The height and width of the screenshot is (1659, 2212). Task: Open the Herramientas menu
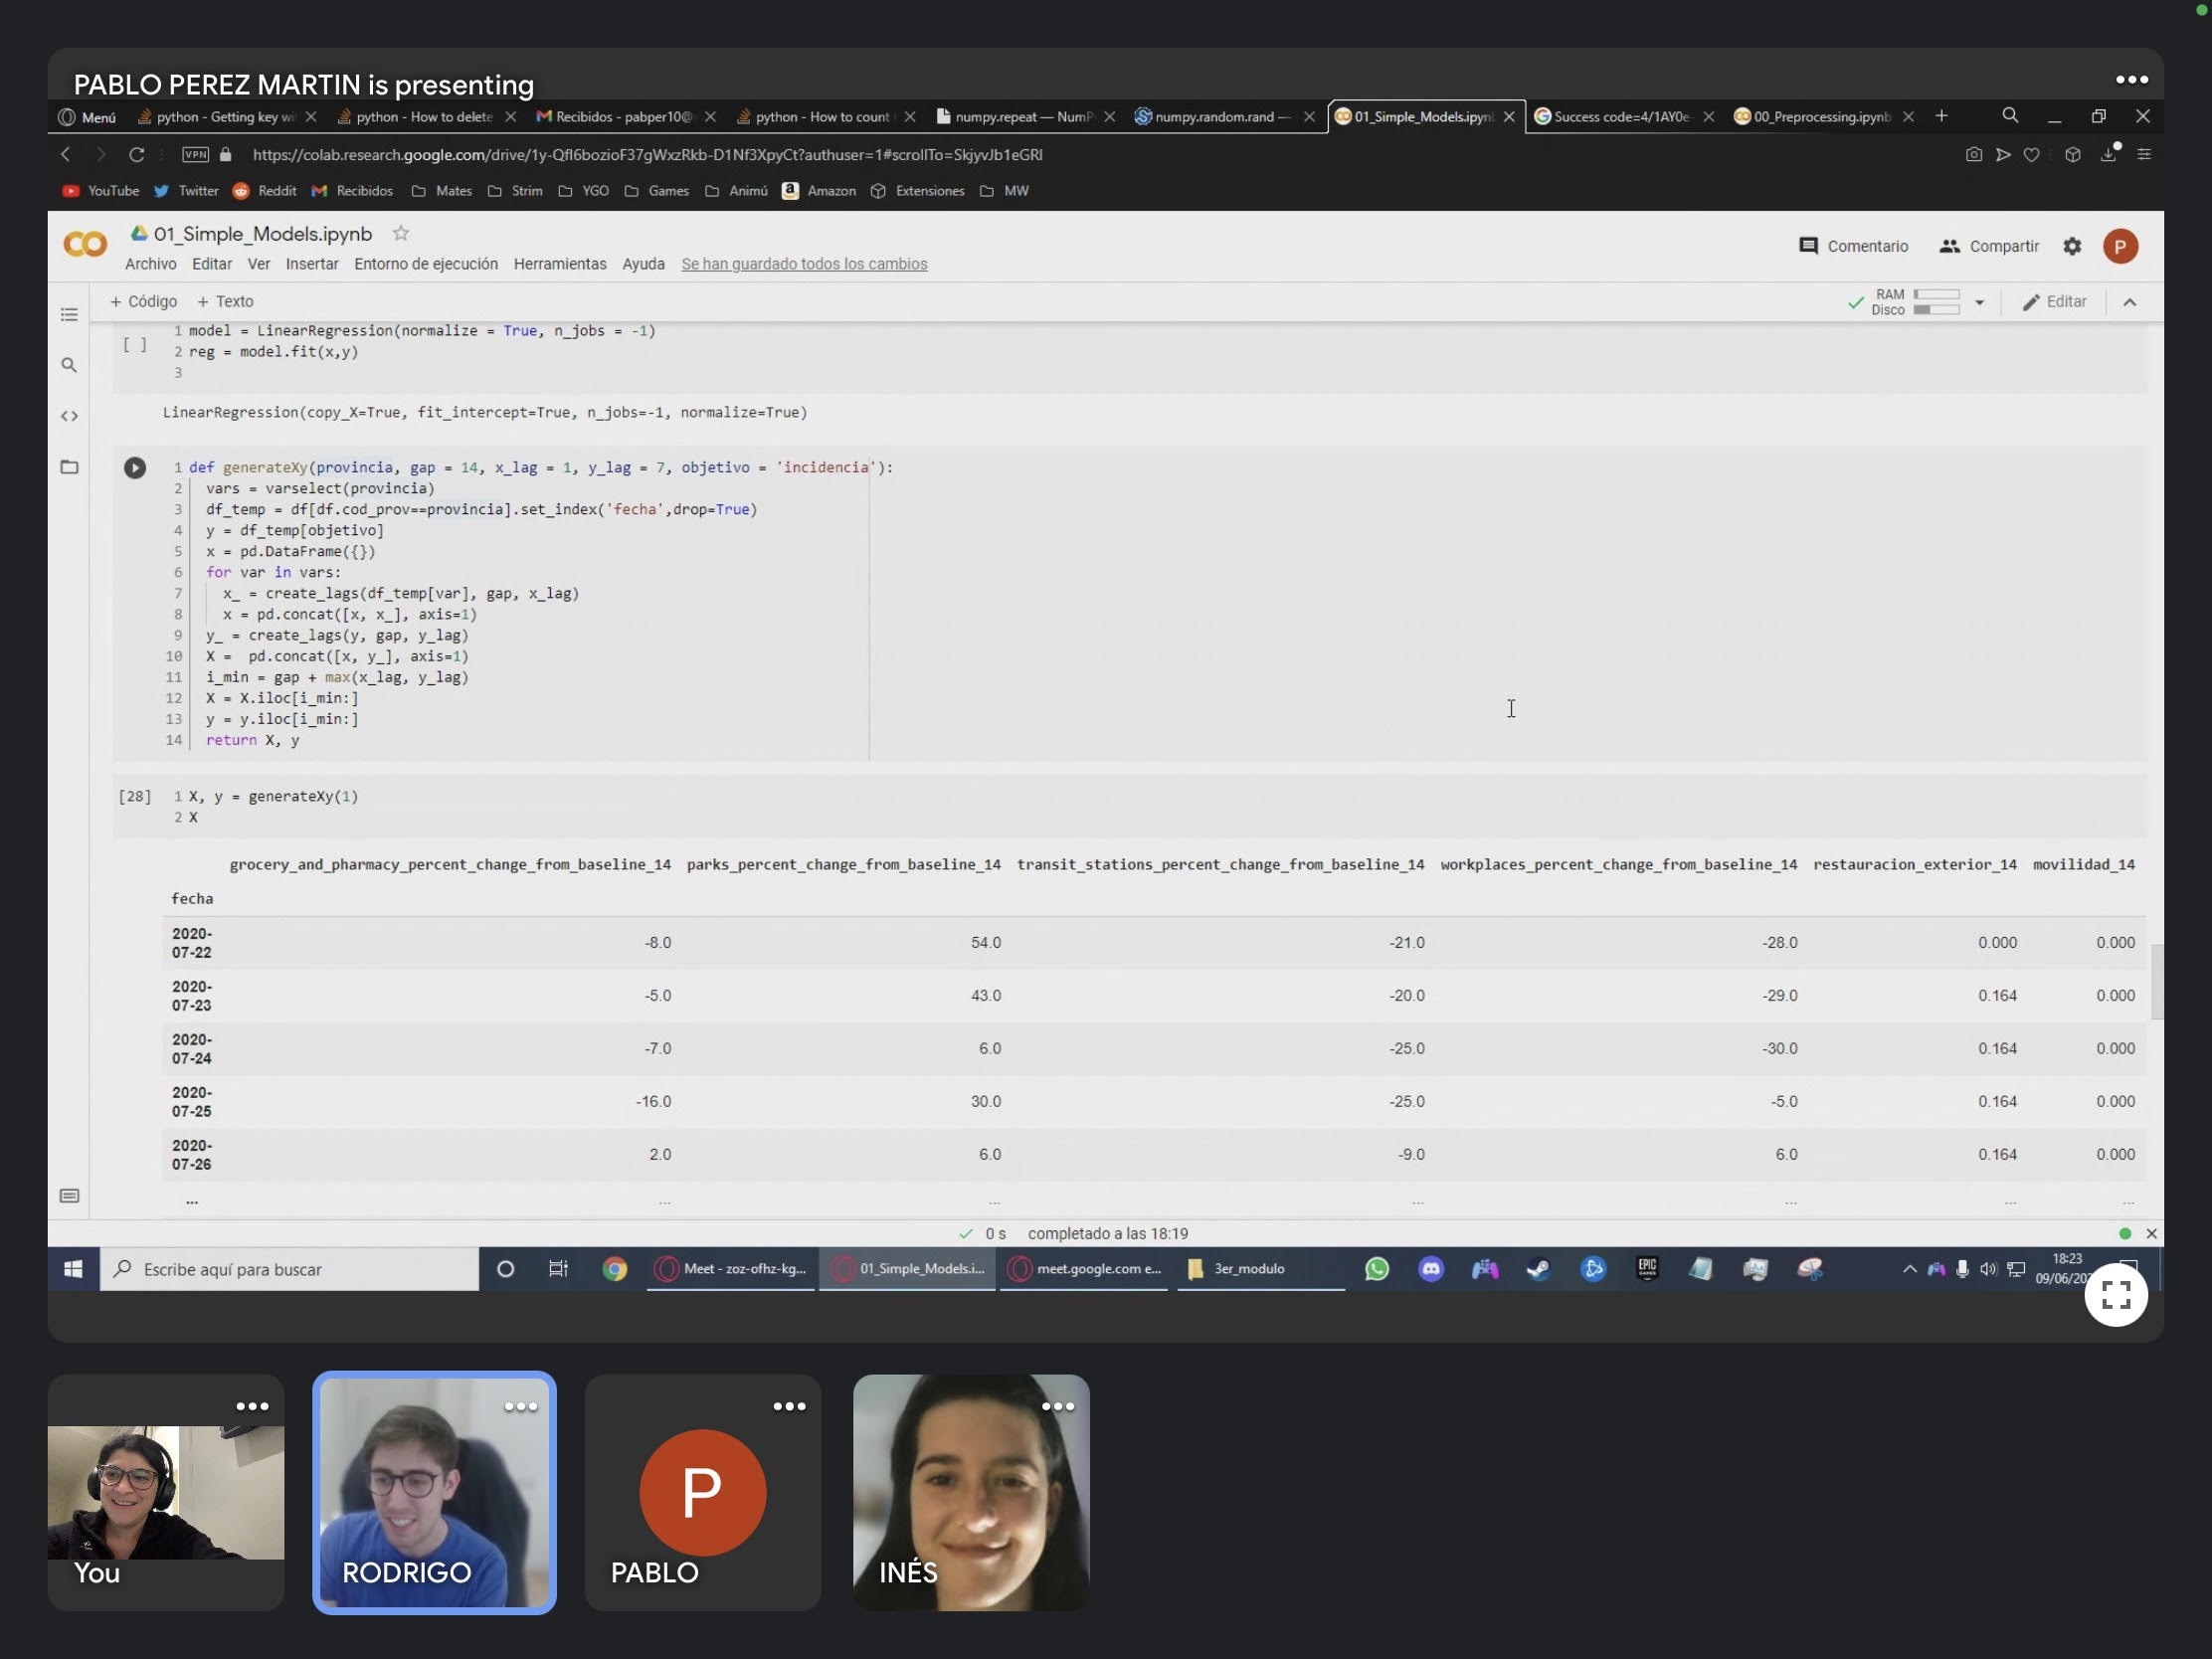click(560, 264)
